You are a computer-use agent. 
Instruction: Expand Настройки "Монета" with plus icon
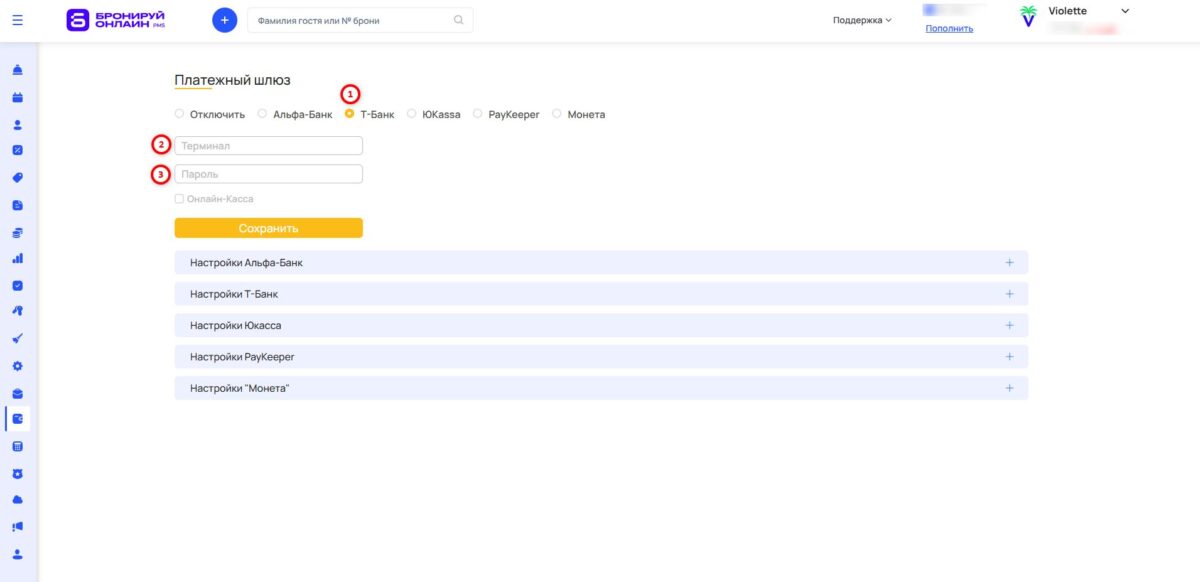click(x=1009, y=388)
